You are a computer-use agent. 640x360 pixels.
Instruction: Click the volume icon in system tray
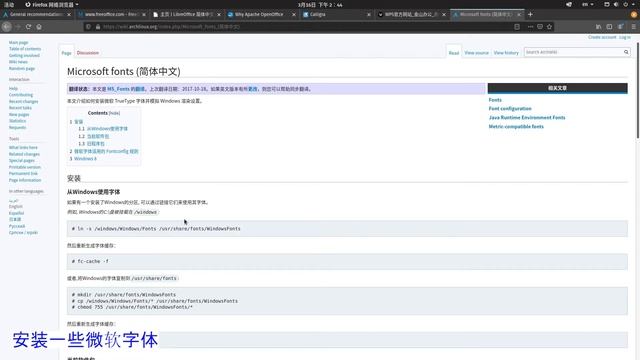point(616,4)
